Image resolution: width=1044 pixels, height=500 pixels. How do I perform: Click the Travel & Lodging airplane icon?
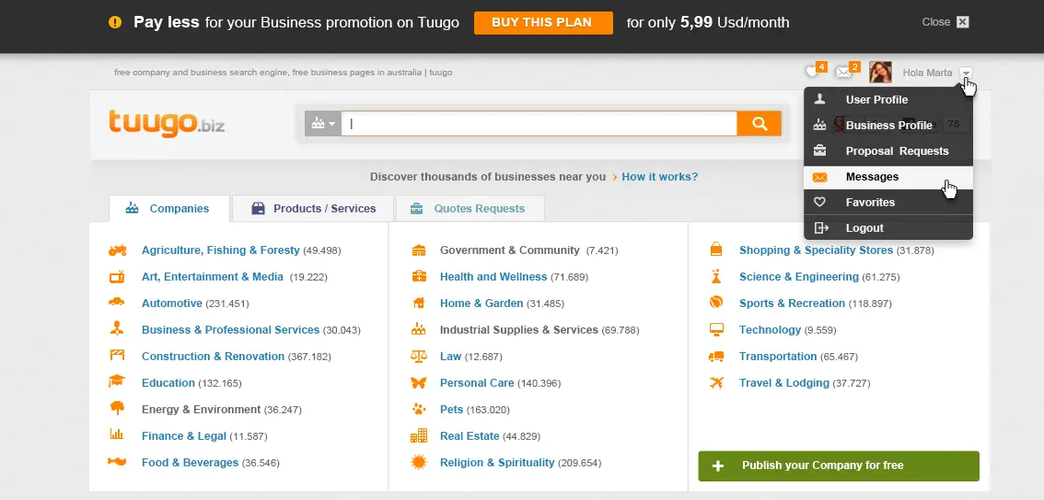click(716, 383)
